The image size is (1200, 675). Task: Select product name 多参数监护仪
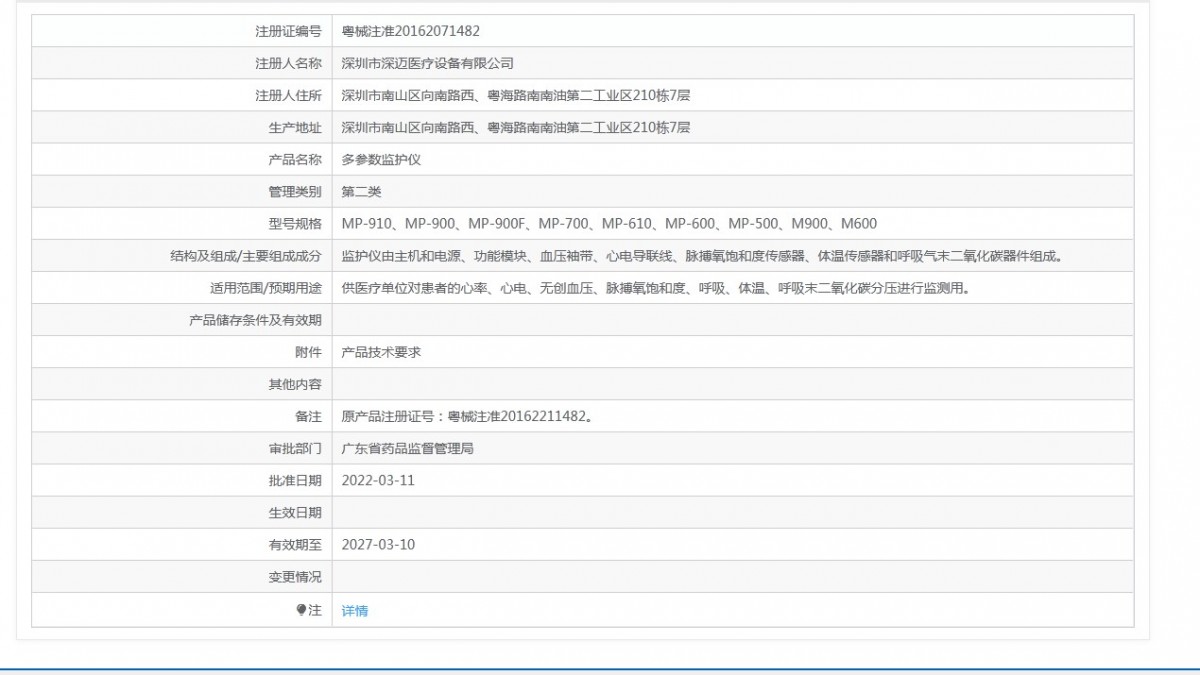point(381,159)
